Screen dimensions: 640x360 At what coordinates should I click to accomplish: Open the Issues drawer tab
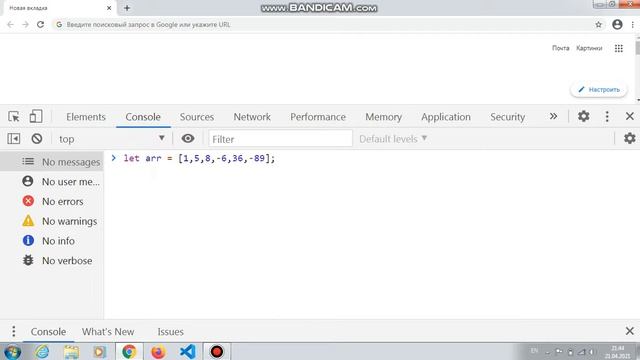pyautogui.click(x=170, y=331)
